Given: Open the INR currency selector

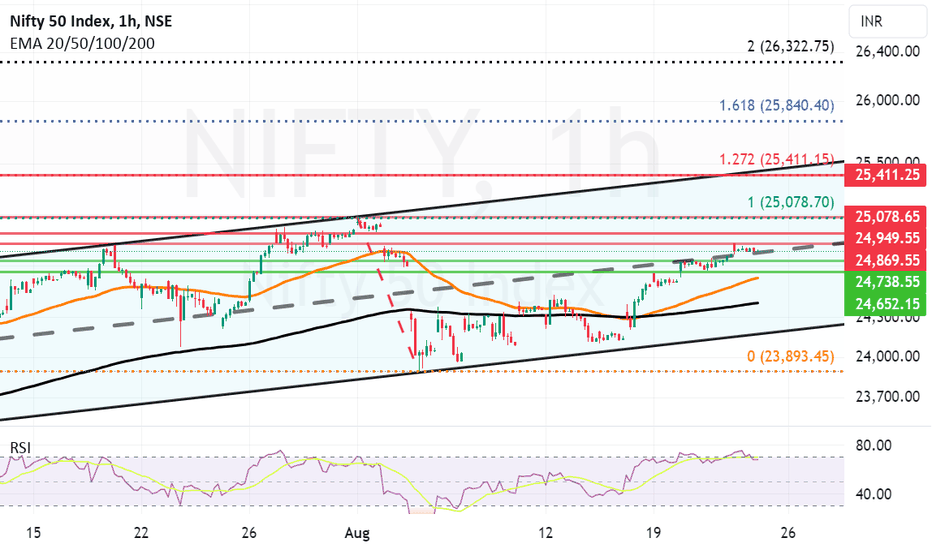Looking at the screenshot, I should coord(887,21).
